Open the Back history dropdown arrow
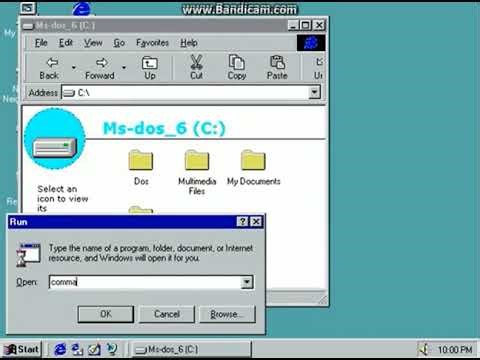The height and width of the screenshot is (360, 480). click(74, 68)
